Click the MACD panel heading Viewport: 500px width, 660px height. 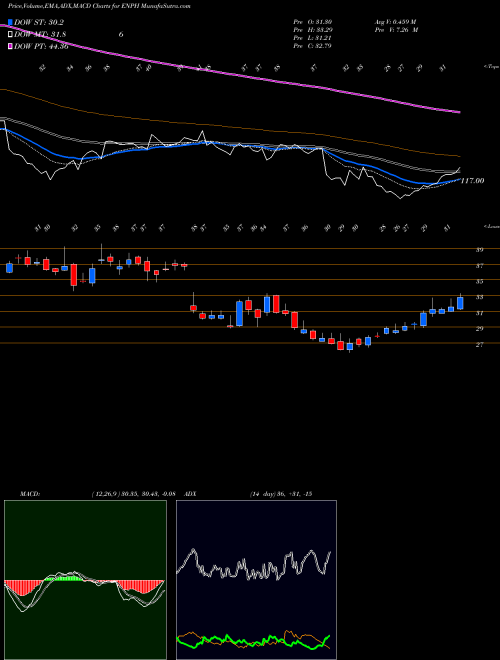pyautogui.click(x=30, y=494)
